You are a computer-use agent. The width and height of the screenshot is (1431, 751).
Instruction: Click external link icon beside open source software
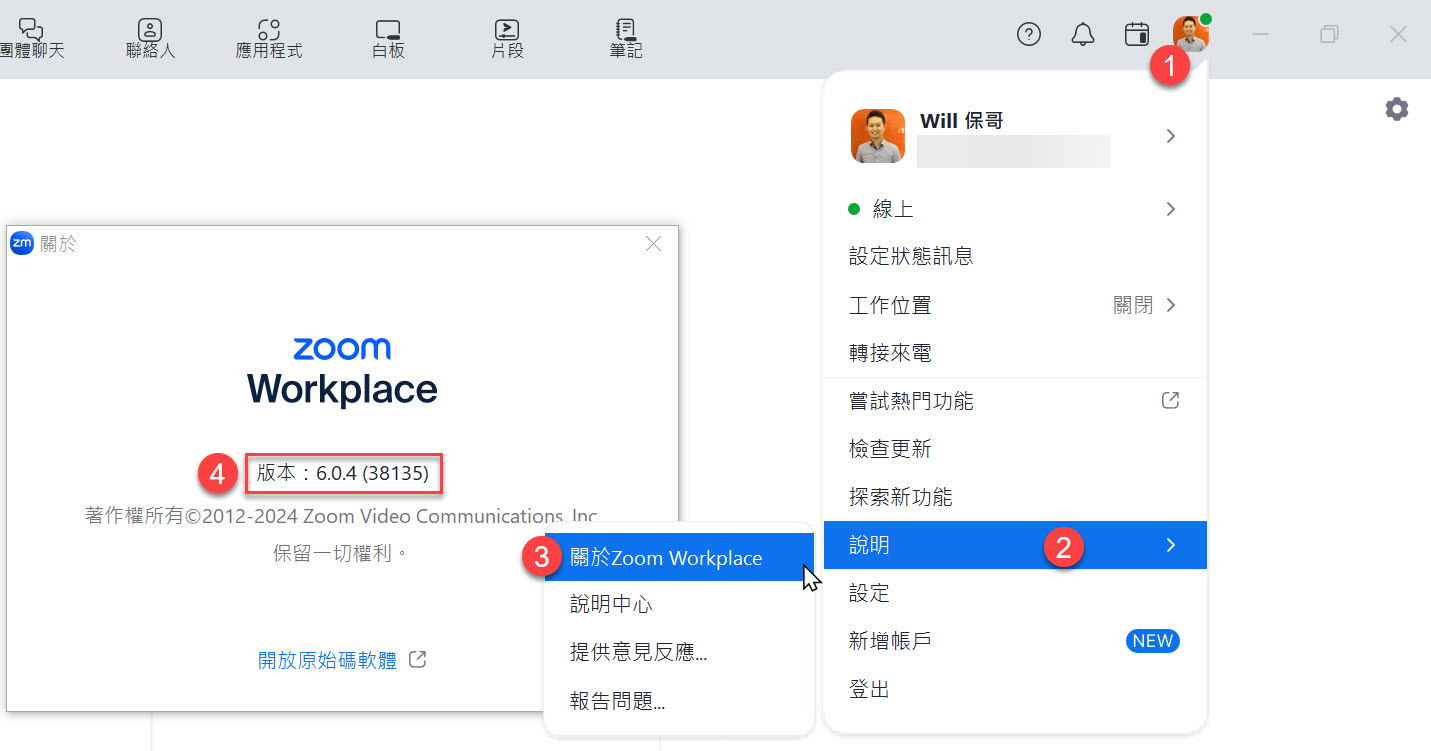tap(418, 660)
